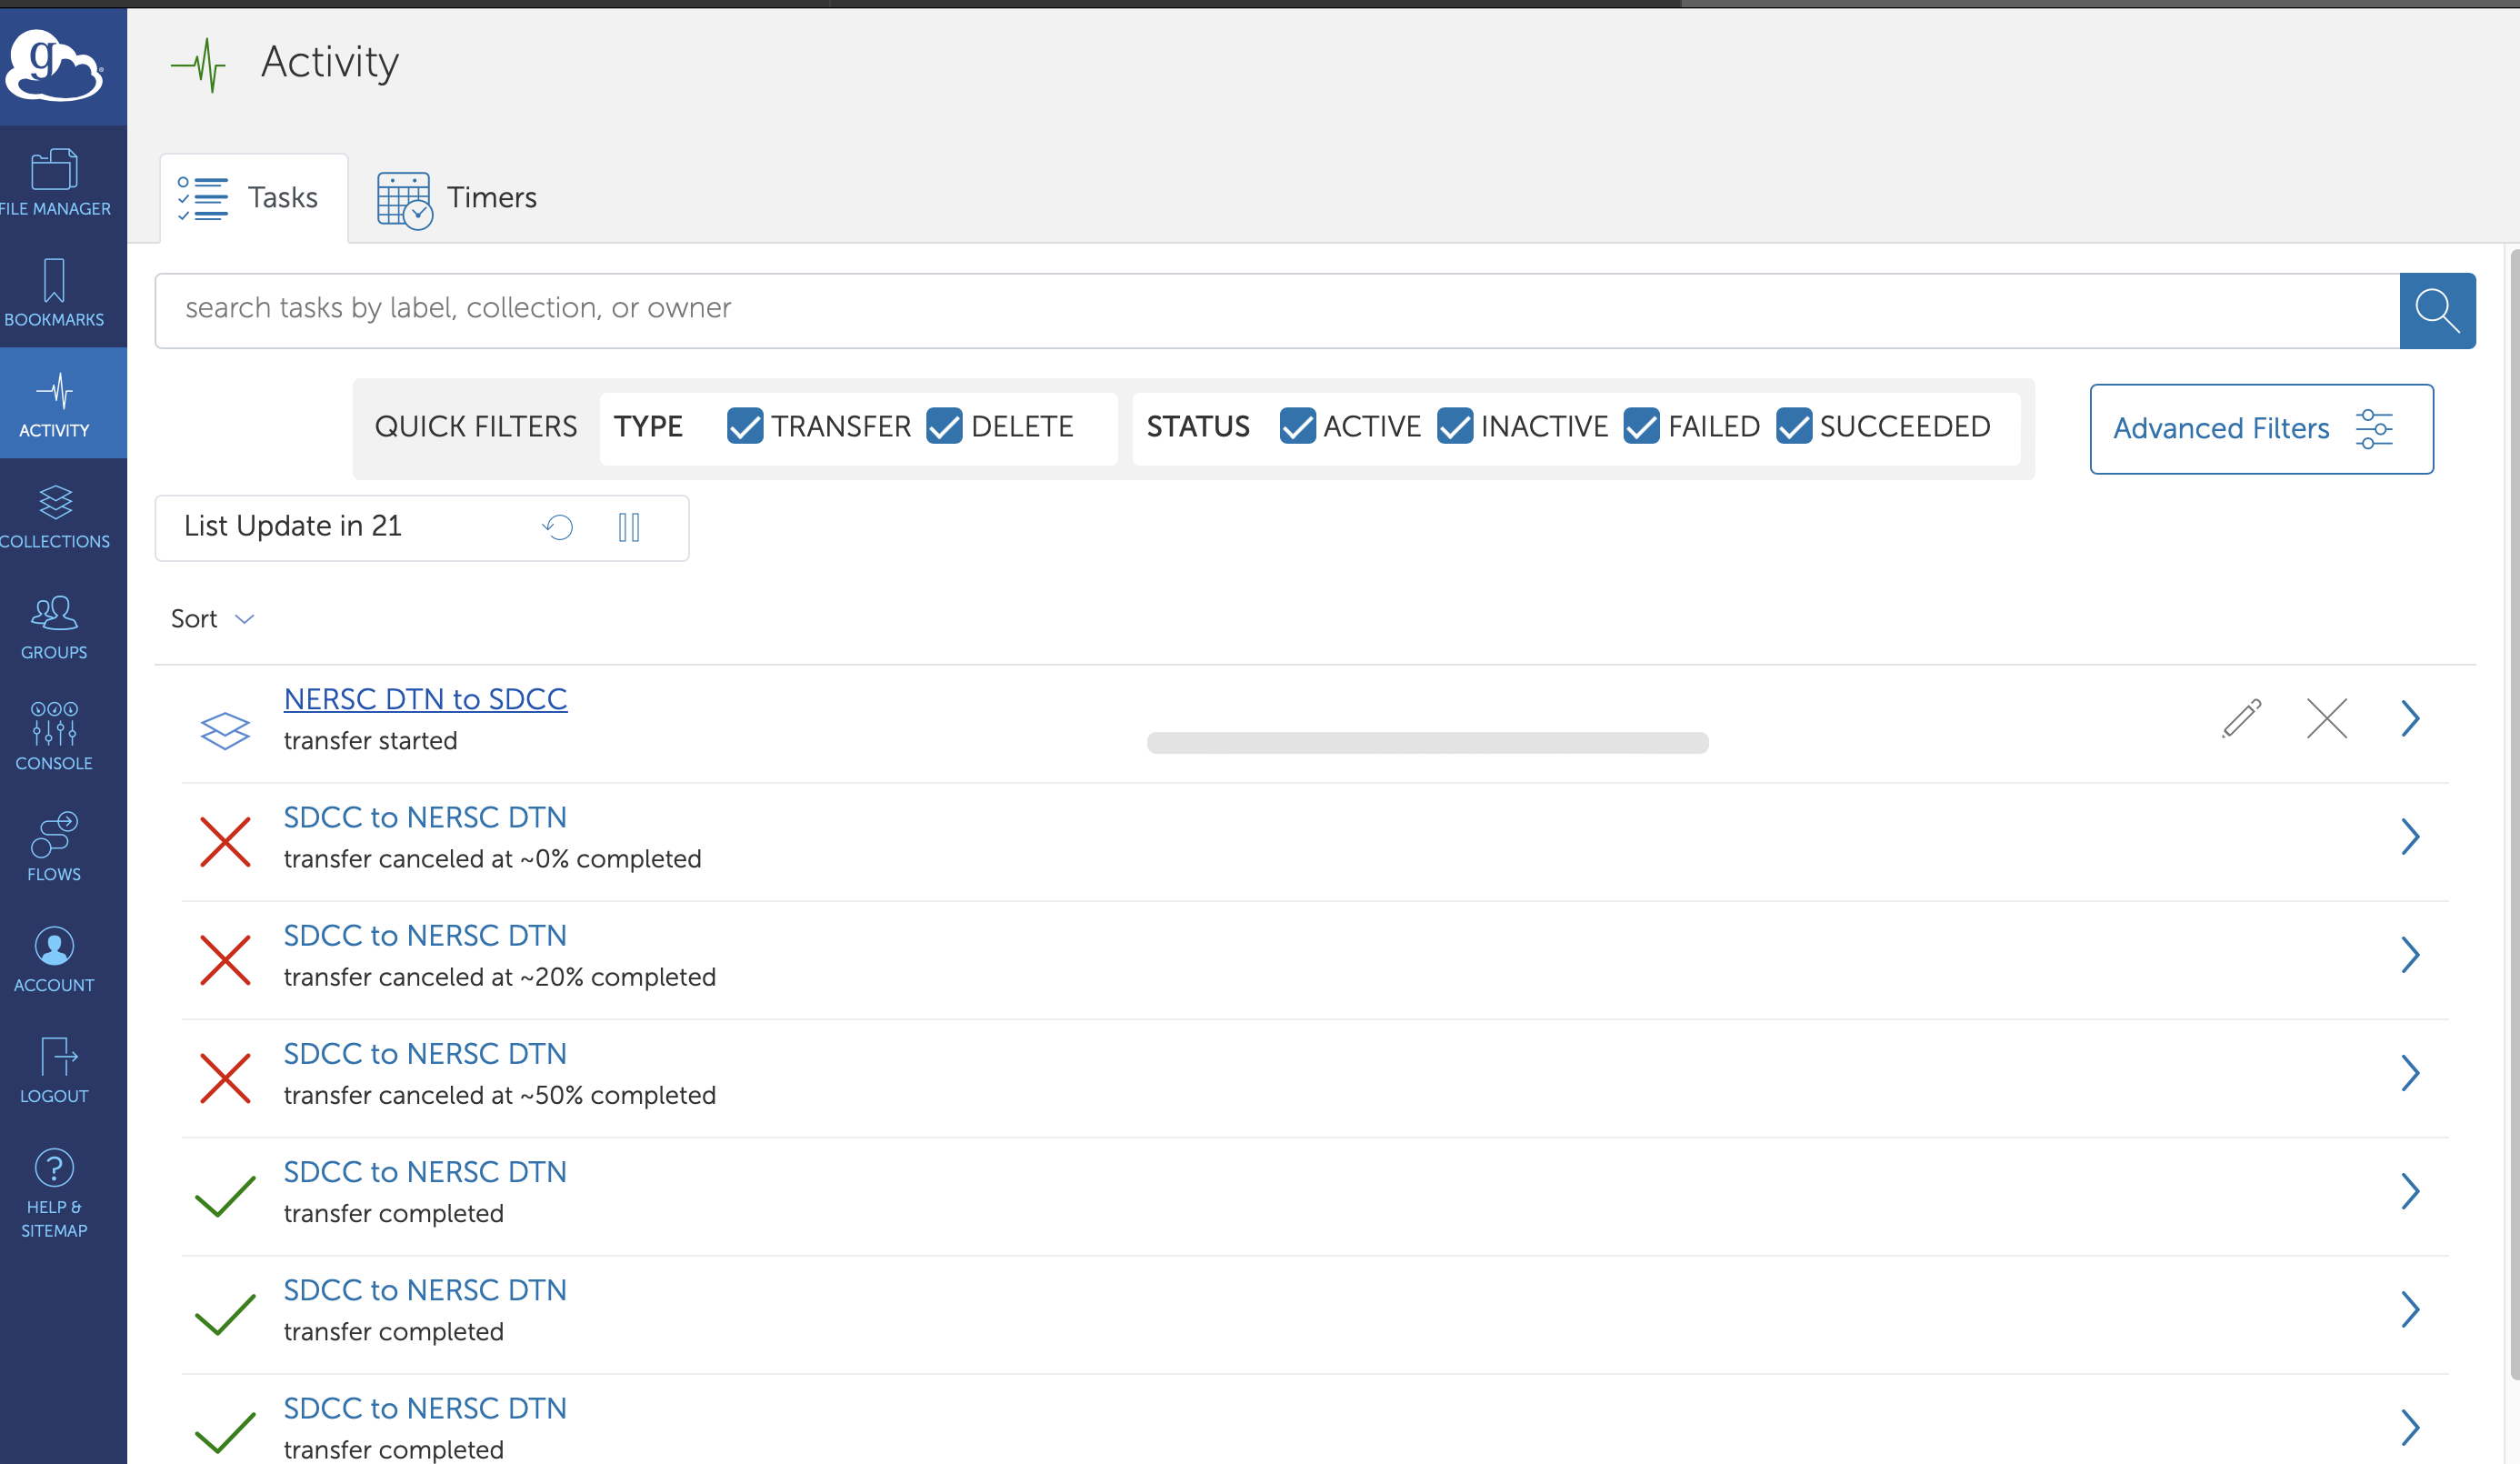This screenshot has width=2520, height=1464.
Task: Click the search tasks input field
Action: click(1277, 310)
